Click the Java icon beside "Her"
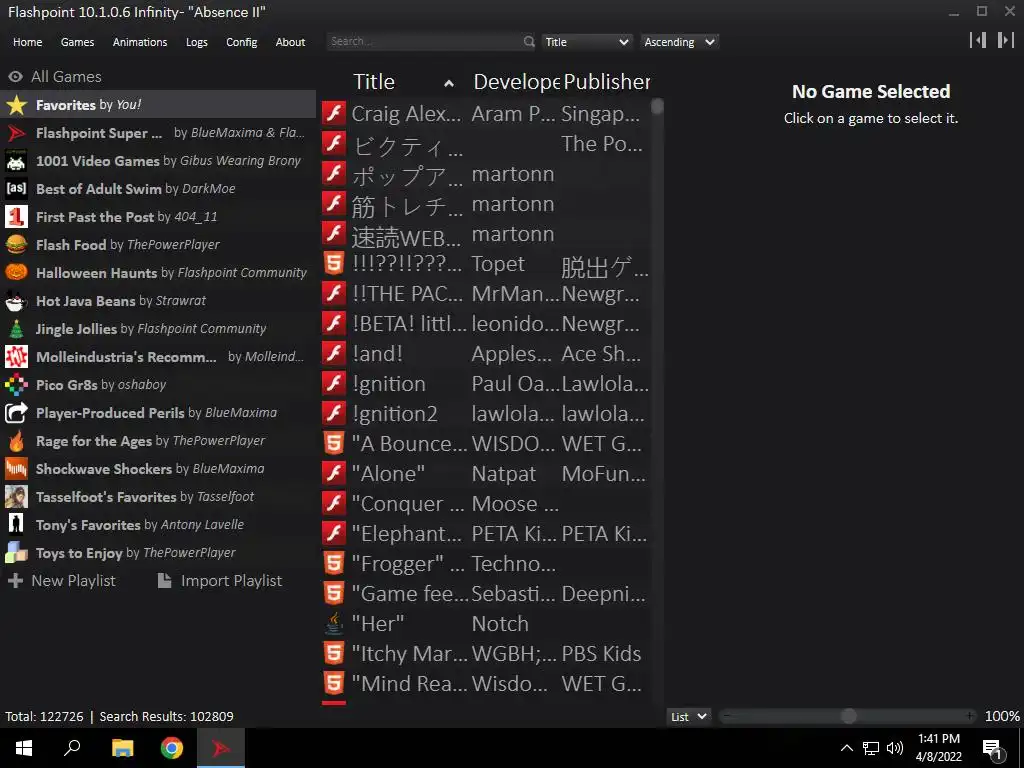Image resolution: width=1024 pixels, height=768 pixels. click(334, 624)
